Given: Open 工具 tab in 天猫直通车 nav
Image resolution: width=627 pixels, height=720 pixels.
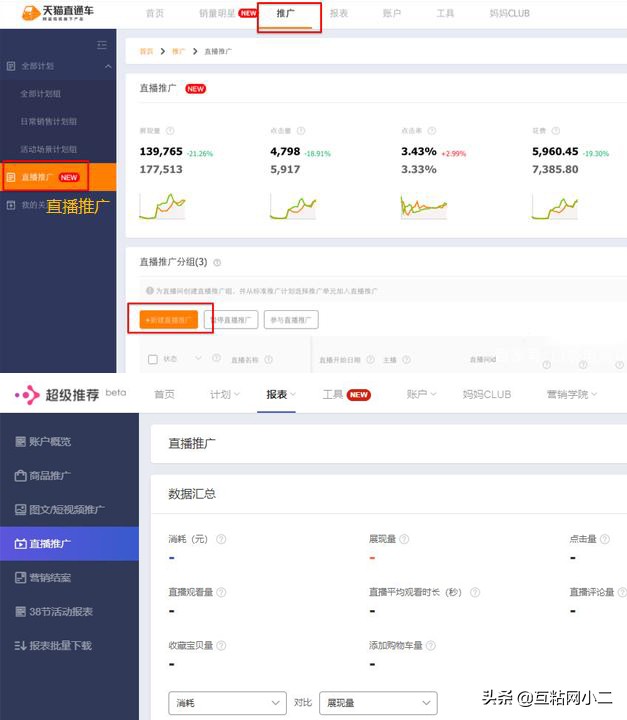Looking at the screenshot, I should tap(445, 13).
